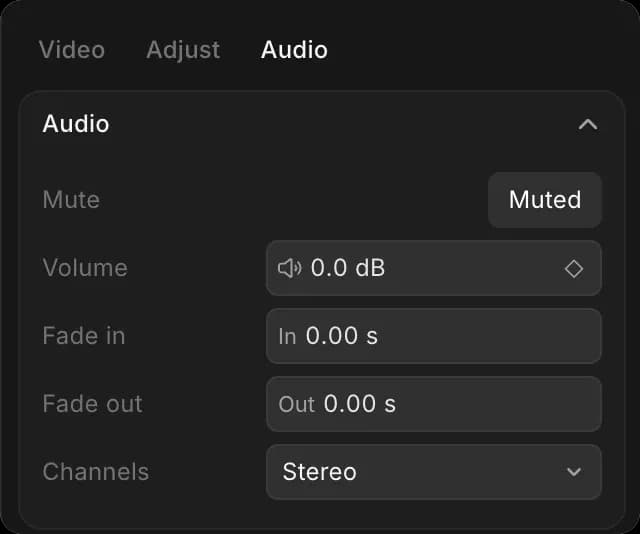Select the Audio tab
The width and height of the screenshot is (640, 534).
(294, 50)
